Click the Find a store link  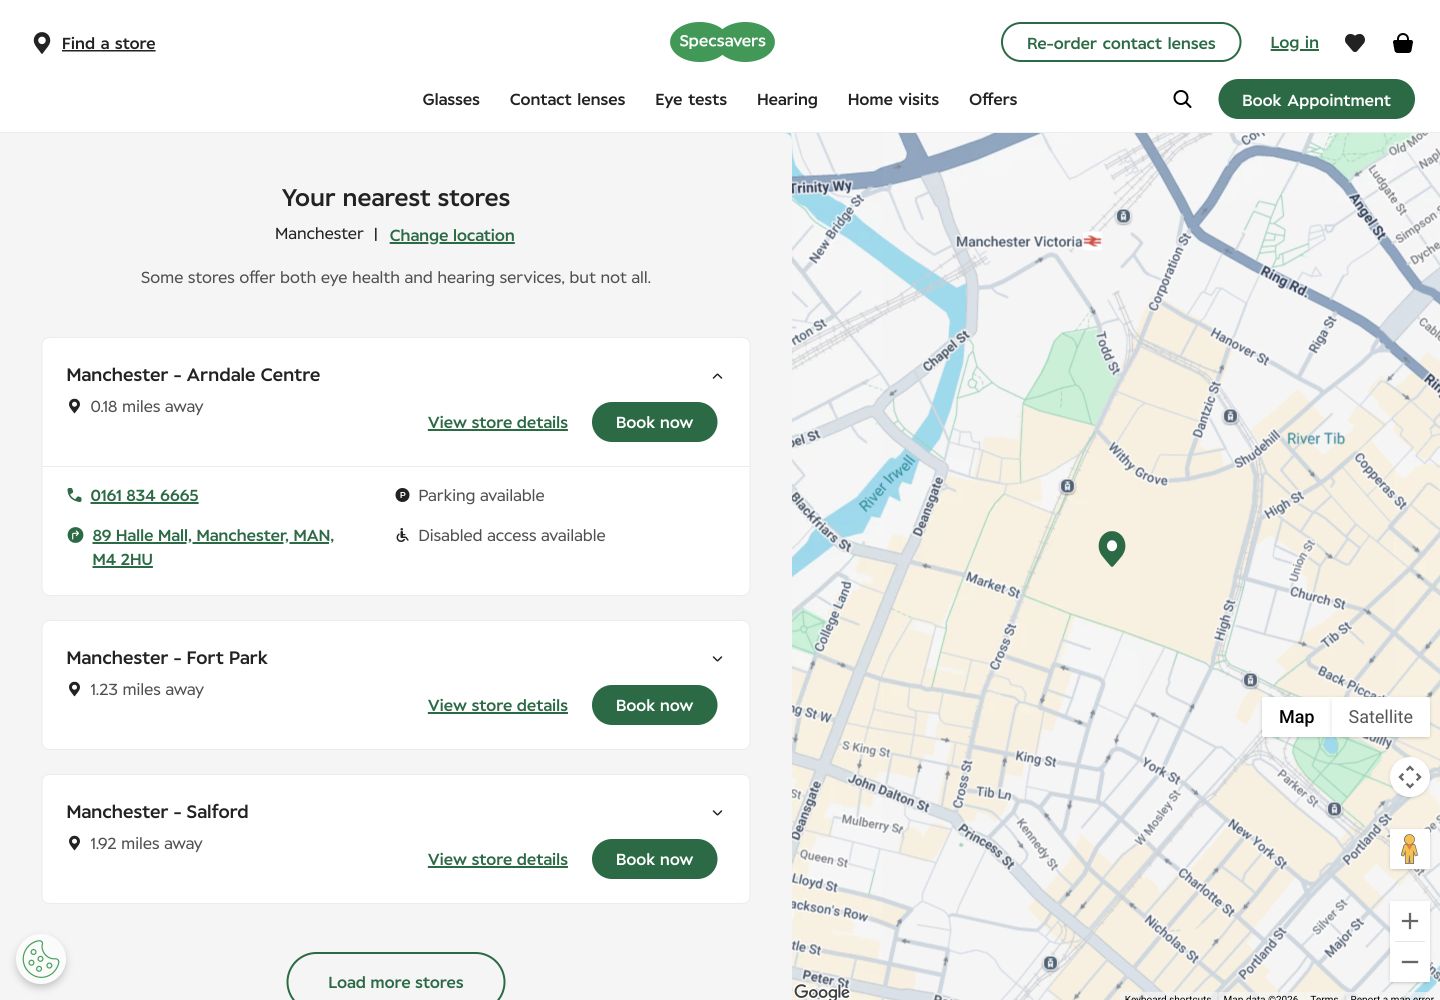tap(108, 43)
